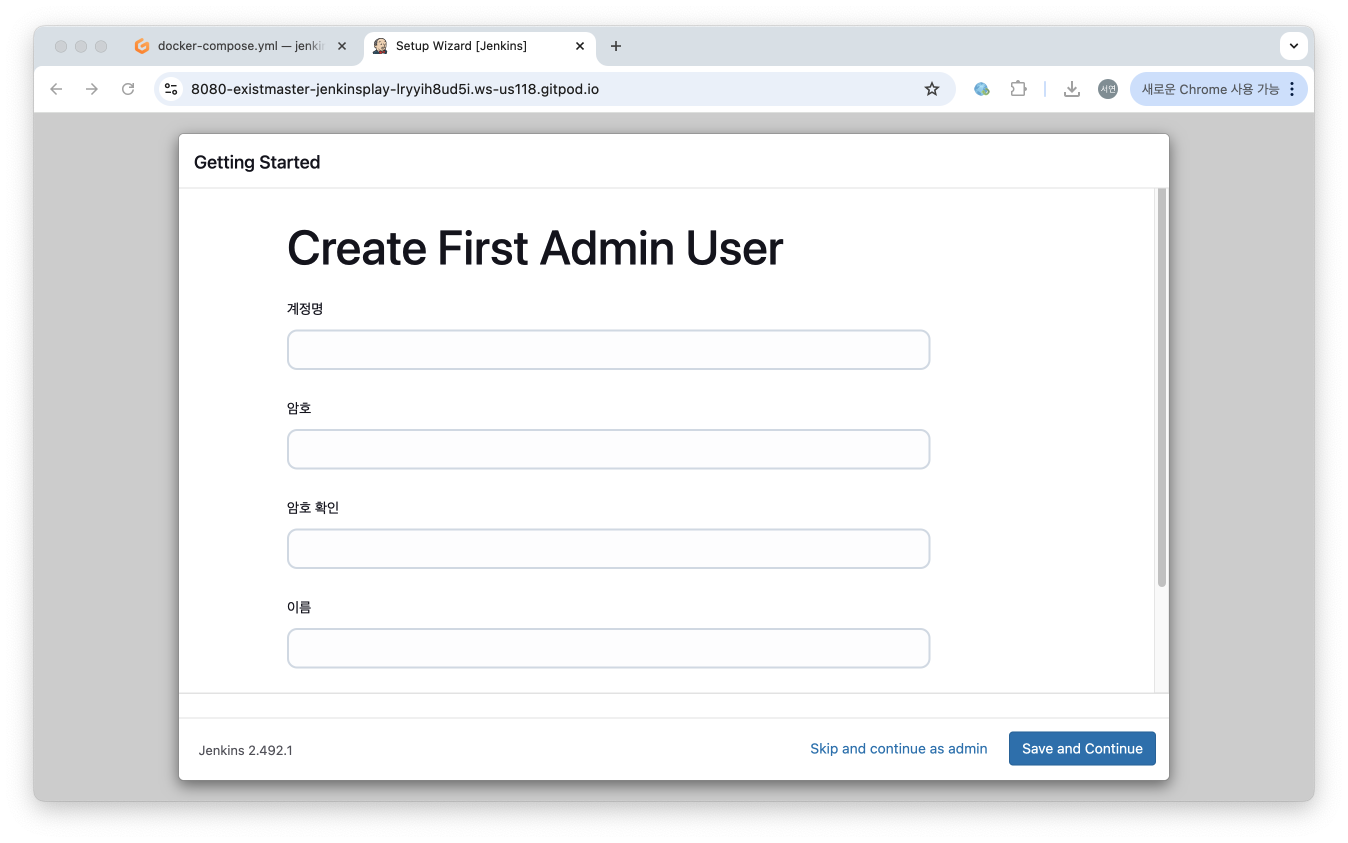Viewport: 1348px width, 843px height.
Task: Click the globe extension icon in toolbar
Action: click(x=982, y=89)
